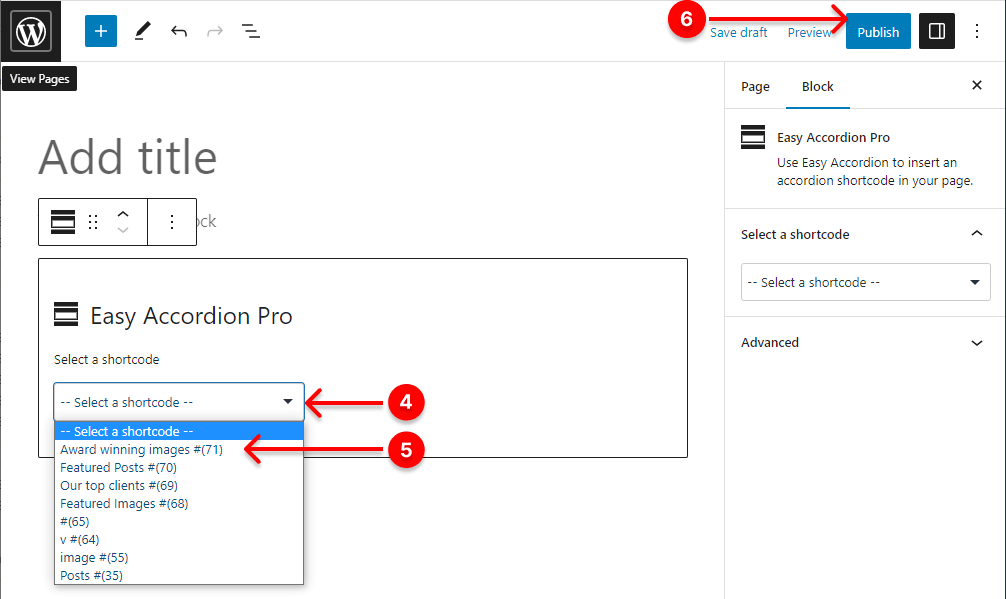Click the WordPress logo to view pages
1006x599 pixels.
pos(31,31)
